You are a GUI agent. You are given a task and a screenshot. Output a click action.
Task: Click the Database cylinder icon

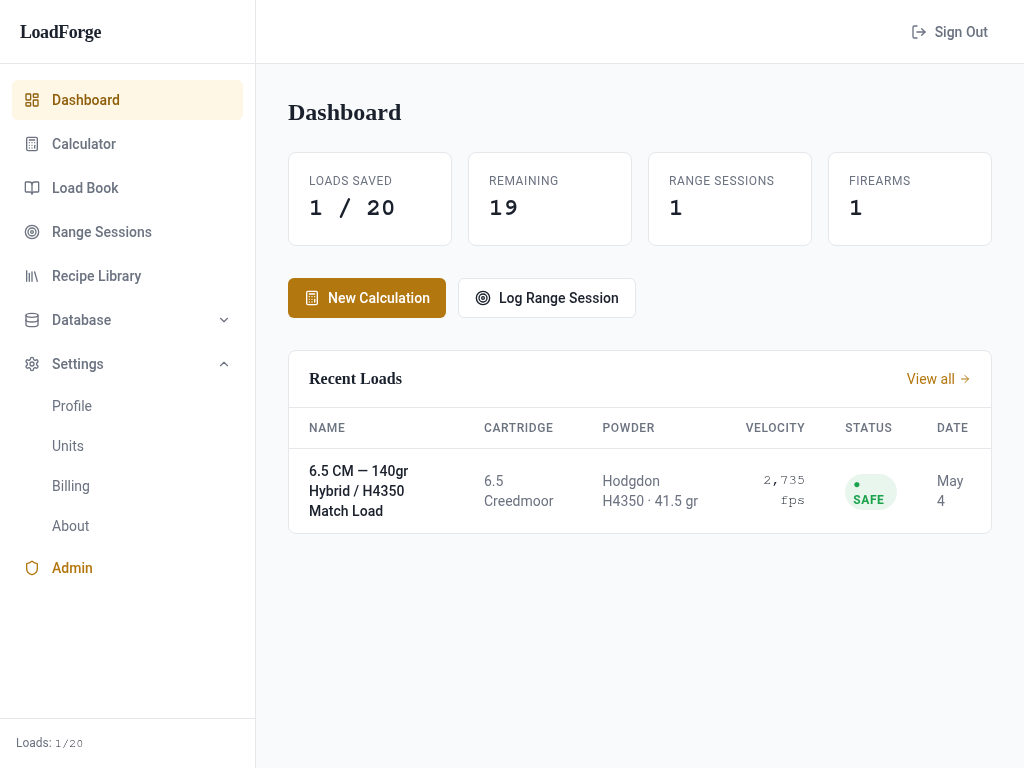coord(32,320)
